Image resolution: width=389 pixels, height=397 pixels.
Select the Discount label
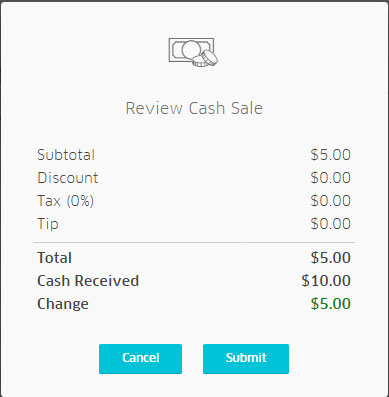68,178
